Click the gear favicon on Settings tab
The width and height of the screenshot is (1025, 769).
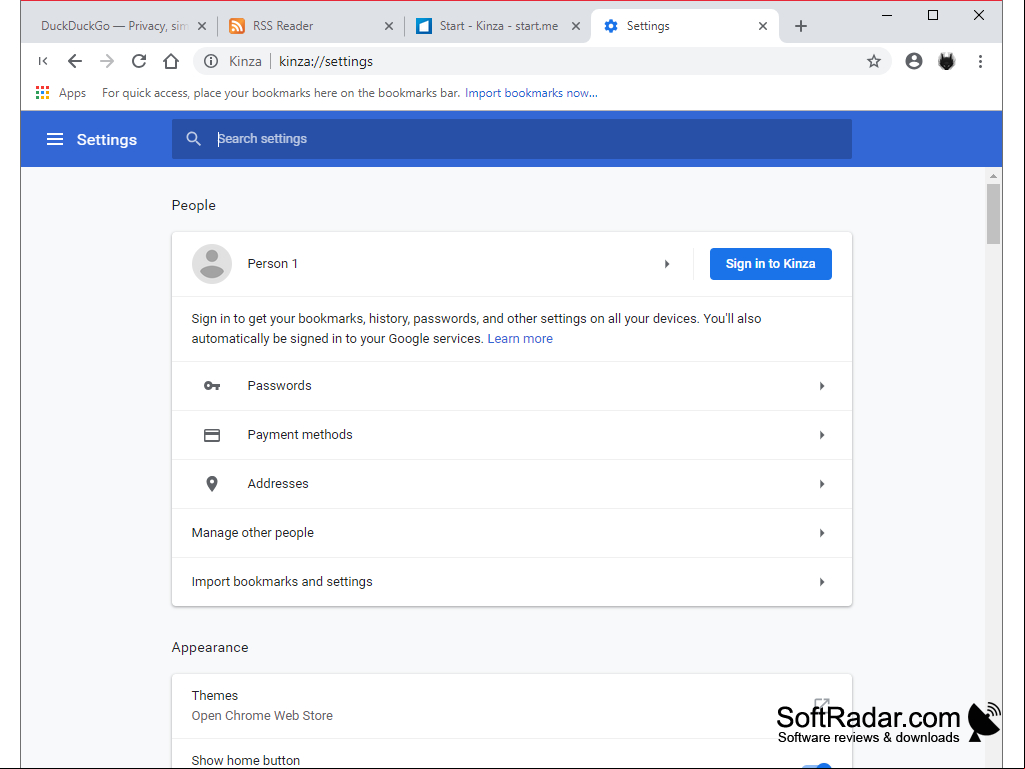pyautogui.click(x=611, y=26)
